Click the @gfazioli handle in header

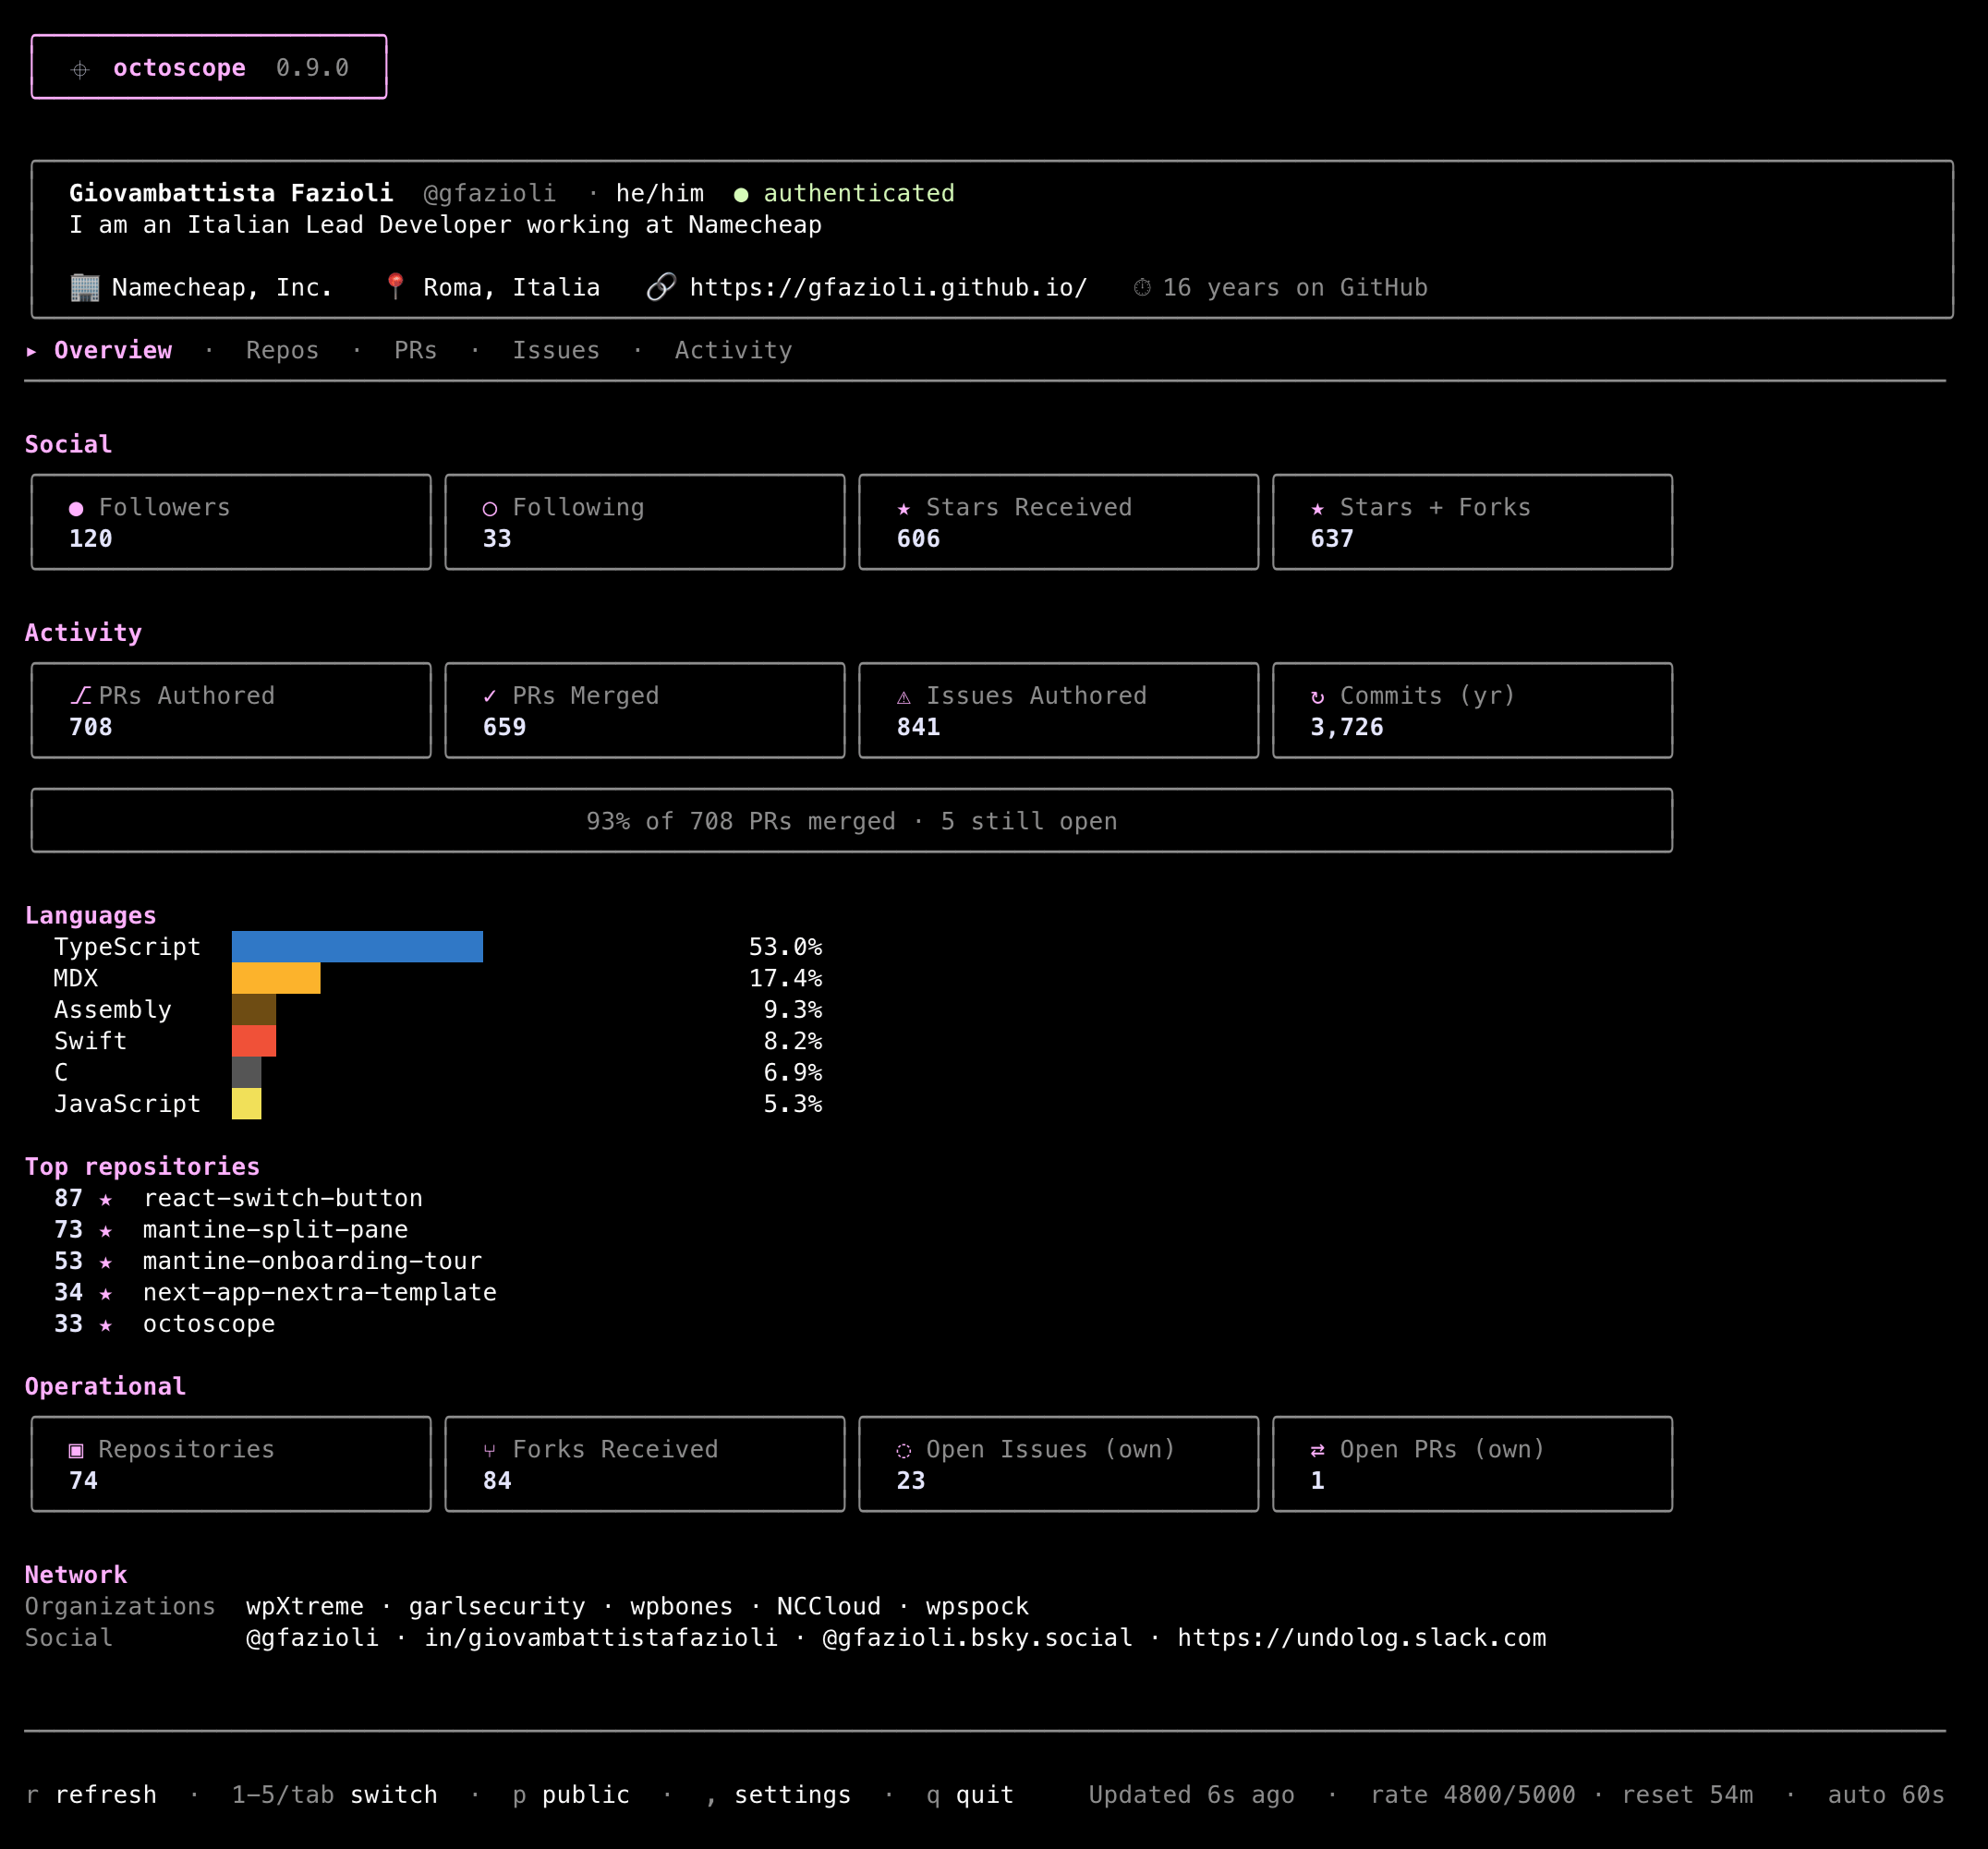click(x=490, y=193)
